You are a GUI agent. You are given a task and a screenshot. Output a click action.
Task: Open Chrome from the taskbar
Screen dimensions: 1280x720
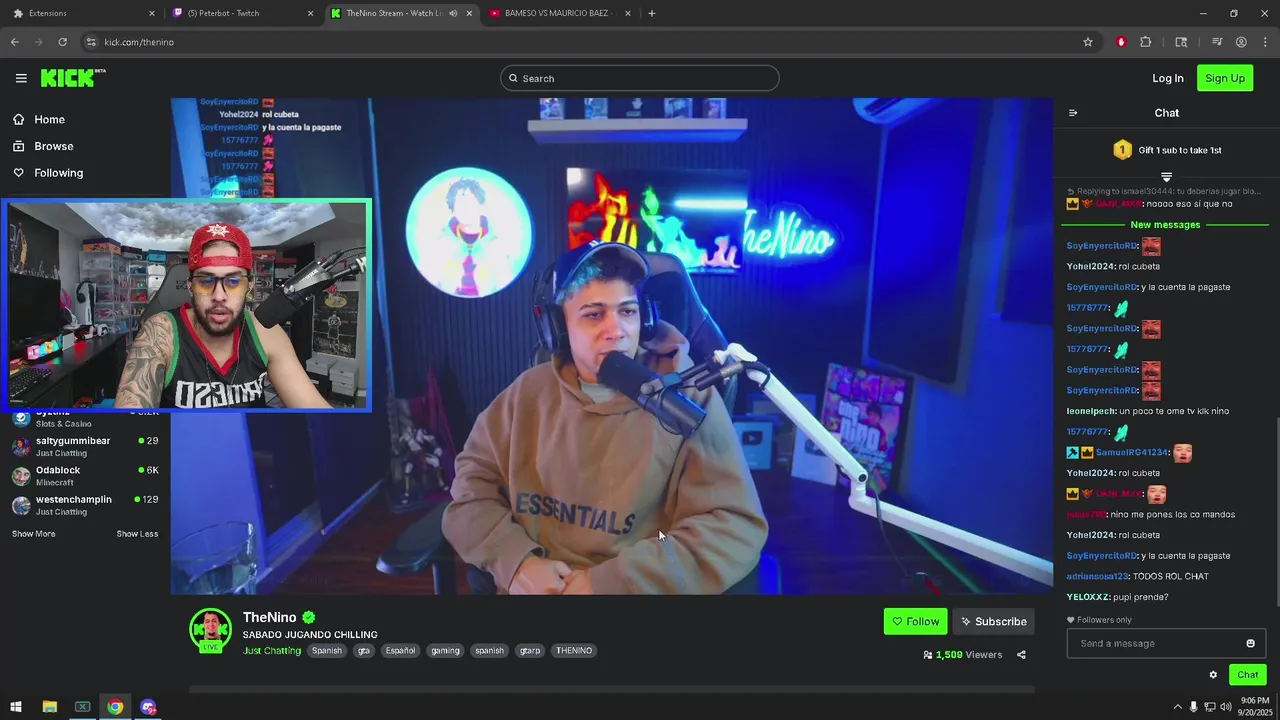pyautogui.click(x=115, y=707)
